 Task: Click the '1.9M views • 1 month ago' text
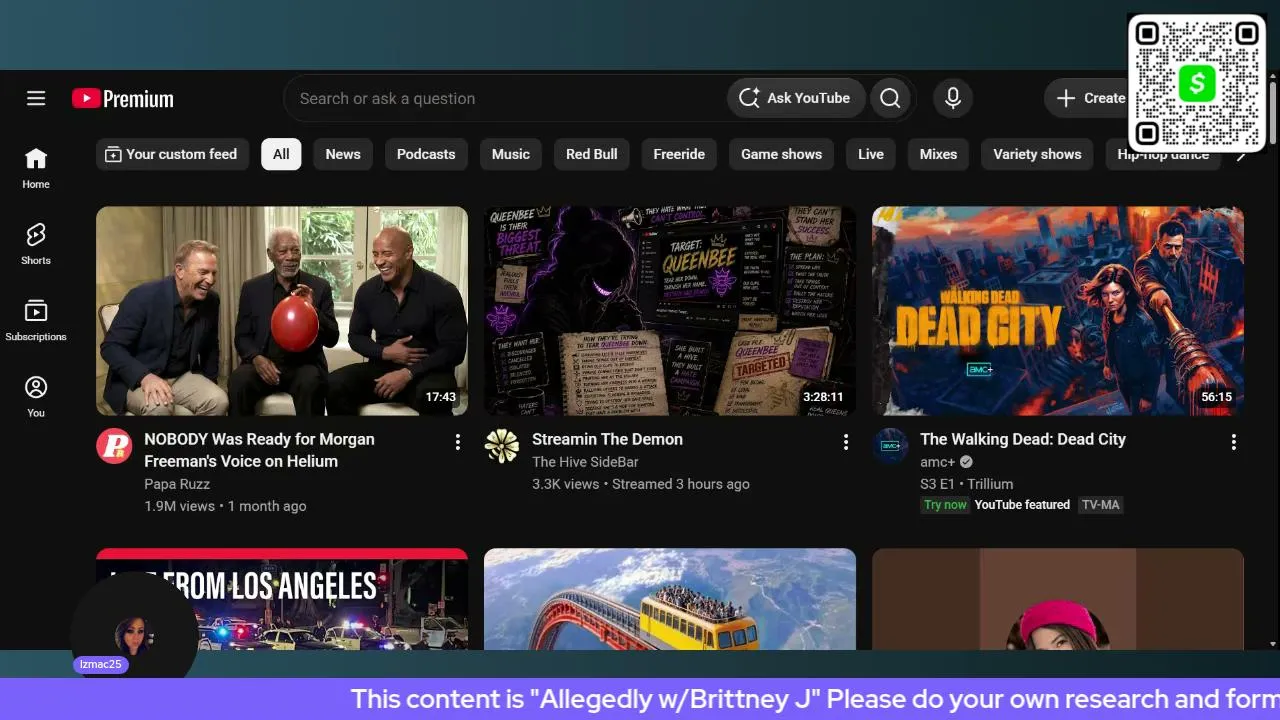pyautogui.click(x=225, y=506)
